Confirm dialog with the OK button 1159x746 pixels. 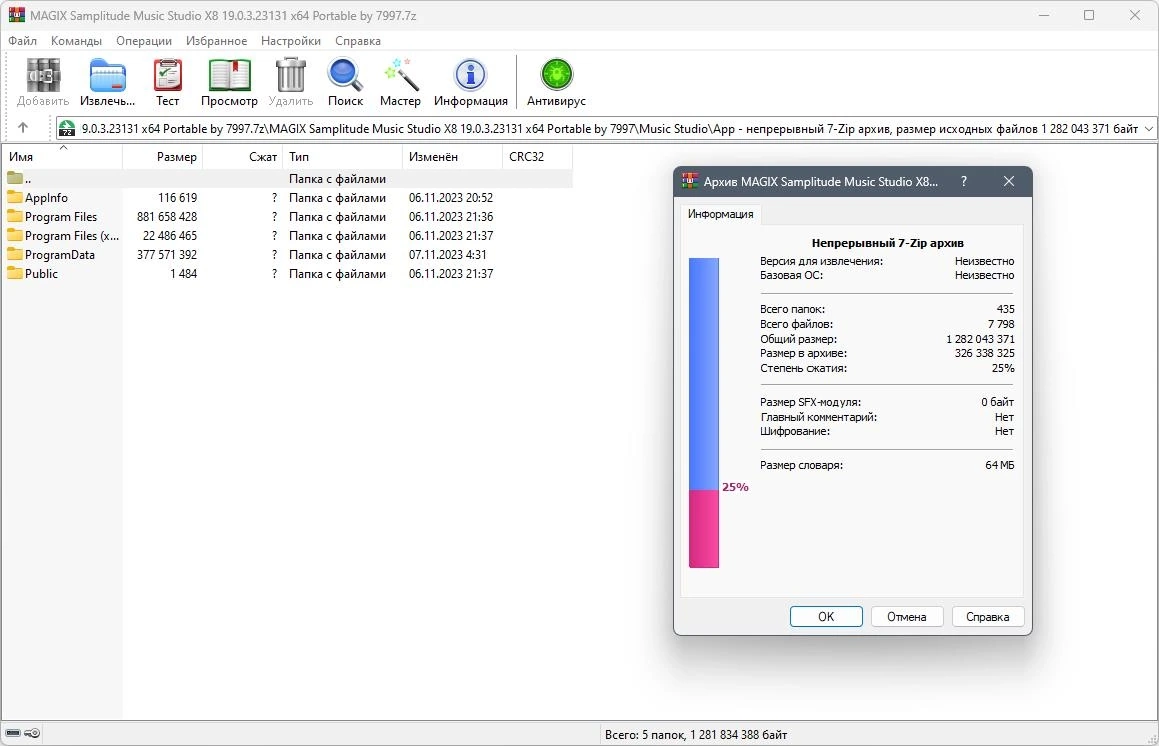(826, 617)
